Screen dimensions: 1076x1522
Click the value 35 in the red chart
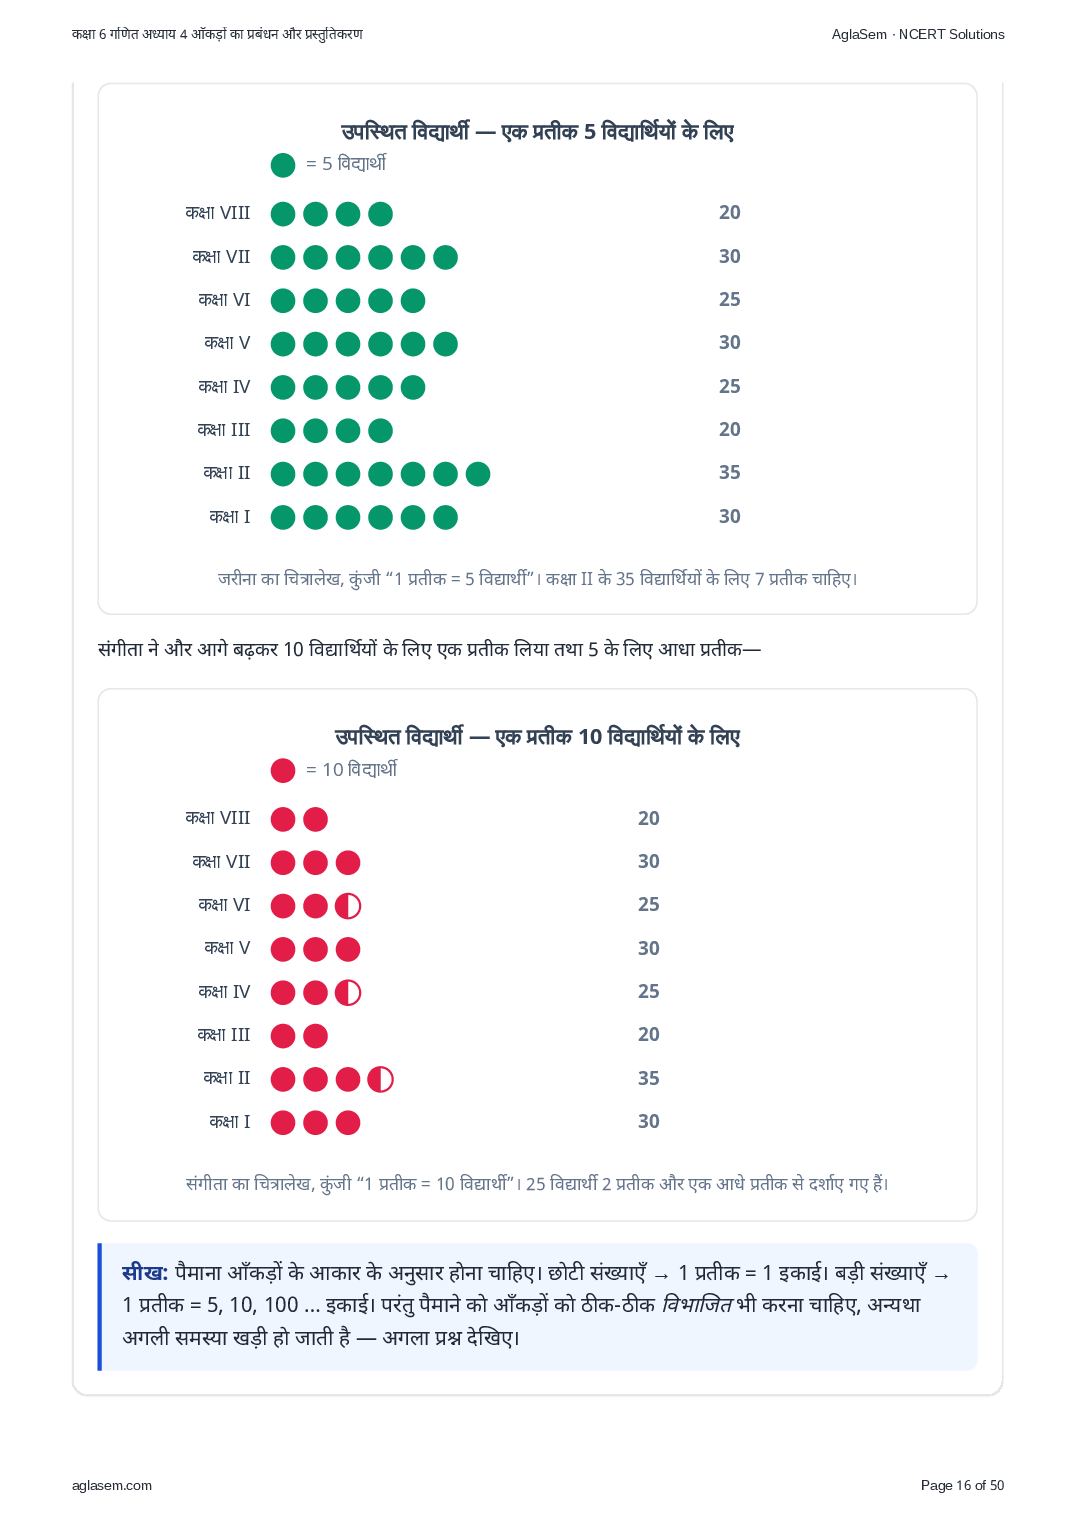pos(649,1078)
